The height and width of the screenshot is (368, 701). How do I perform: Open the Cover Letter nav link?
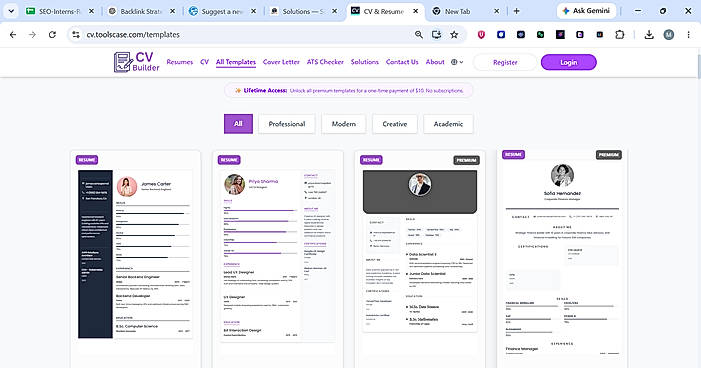click(281, 62)
